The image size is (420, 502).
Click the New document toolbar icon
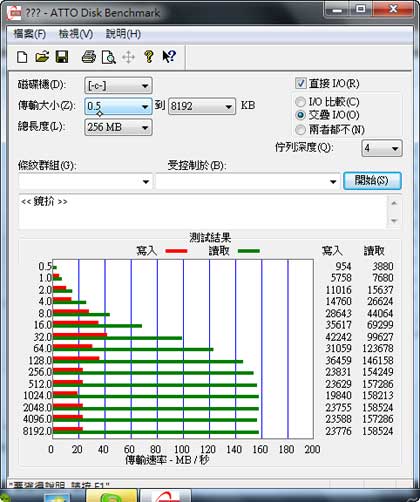click(x=22, y=57)
